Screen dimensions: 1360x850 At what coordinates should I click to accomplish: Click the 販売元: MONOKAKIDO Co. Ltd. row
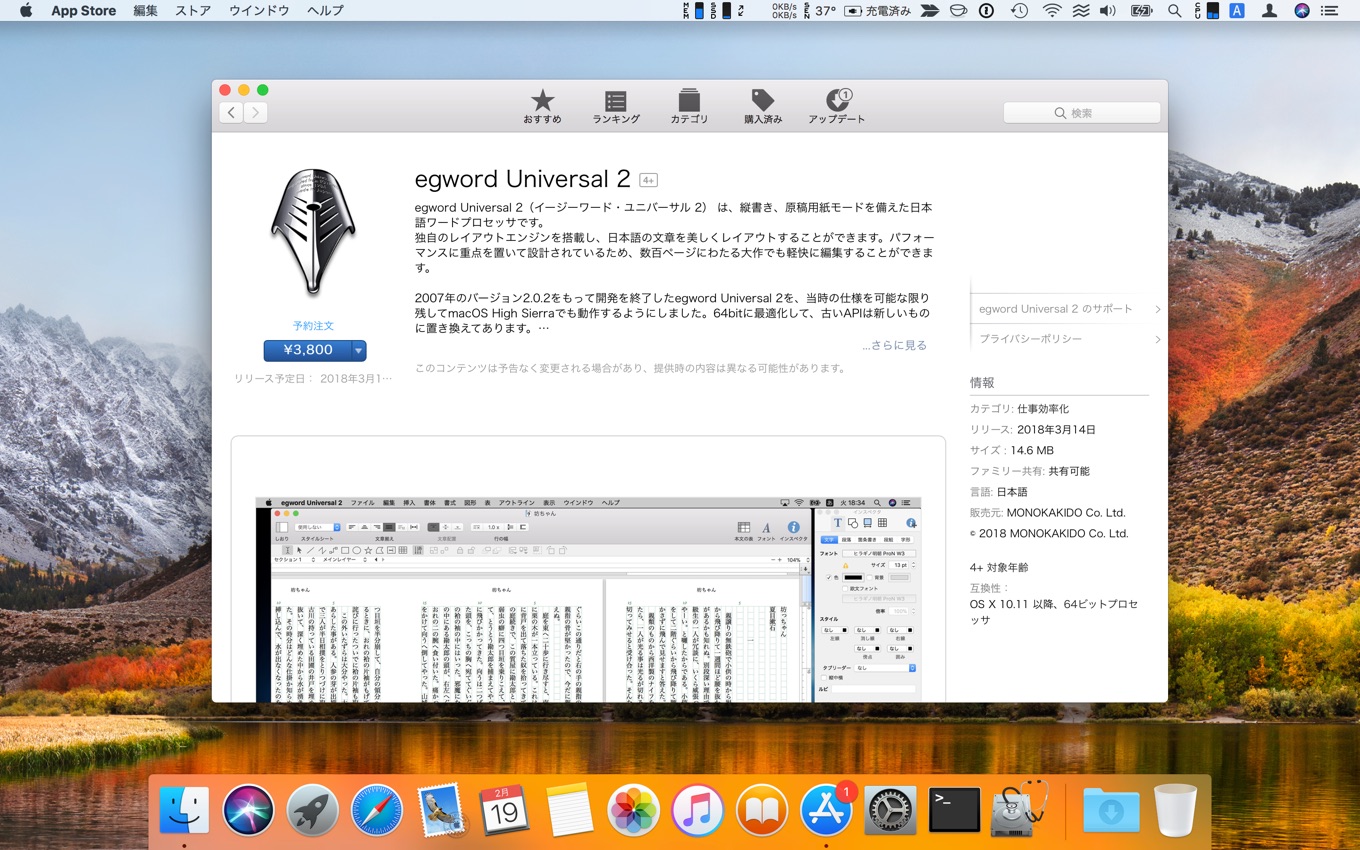coord(1047,513)
